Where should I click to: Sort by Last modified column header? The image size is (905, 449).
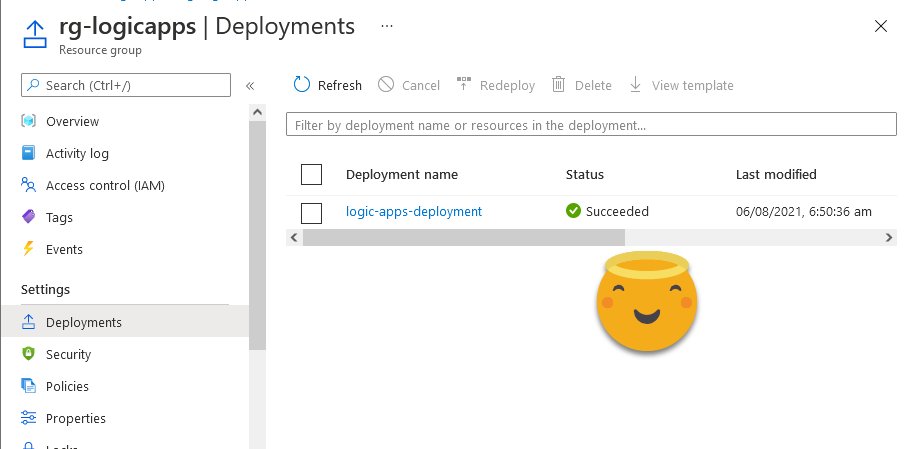(776, 174)
